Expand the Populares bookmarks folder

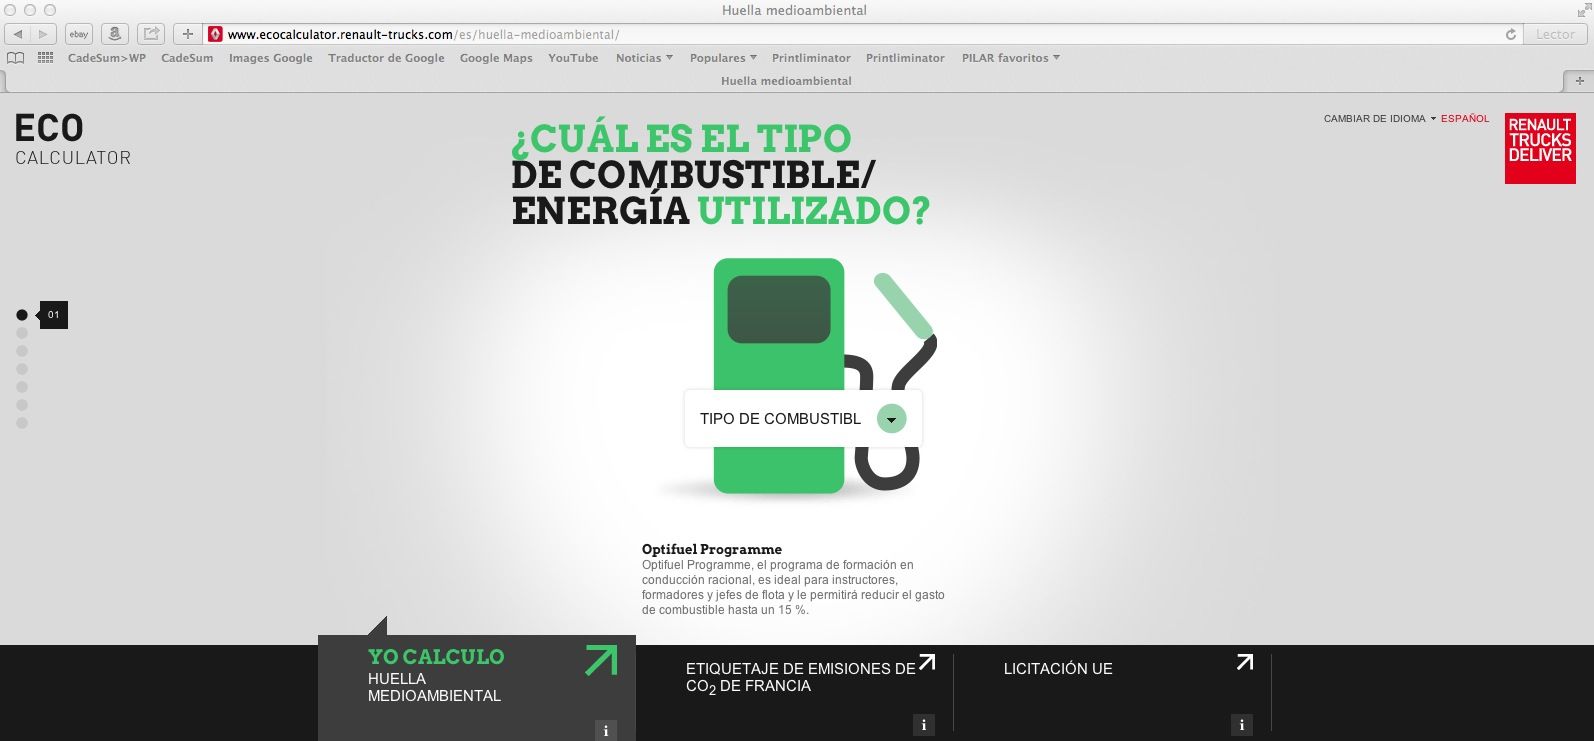point(723,58)
